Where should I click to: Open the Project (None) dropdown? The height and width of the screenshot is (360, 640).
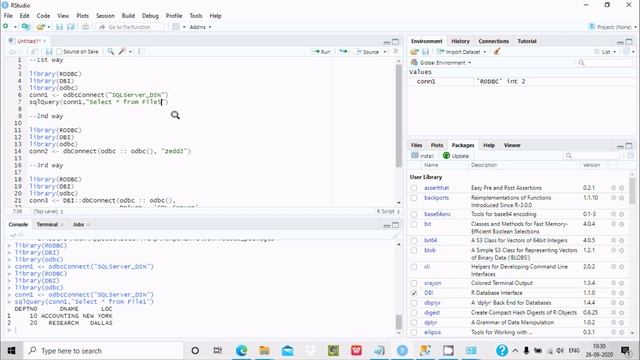[612, 27]
